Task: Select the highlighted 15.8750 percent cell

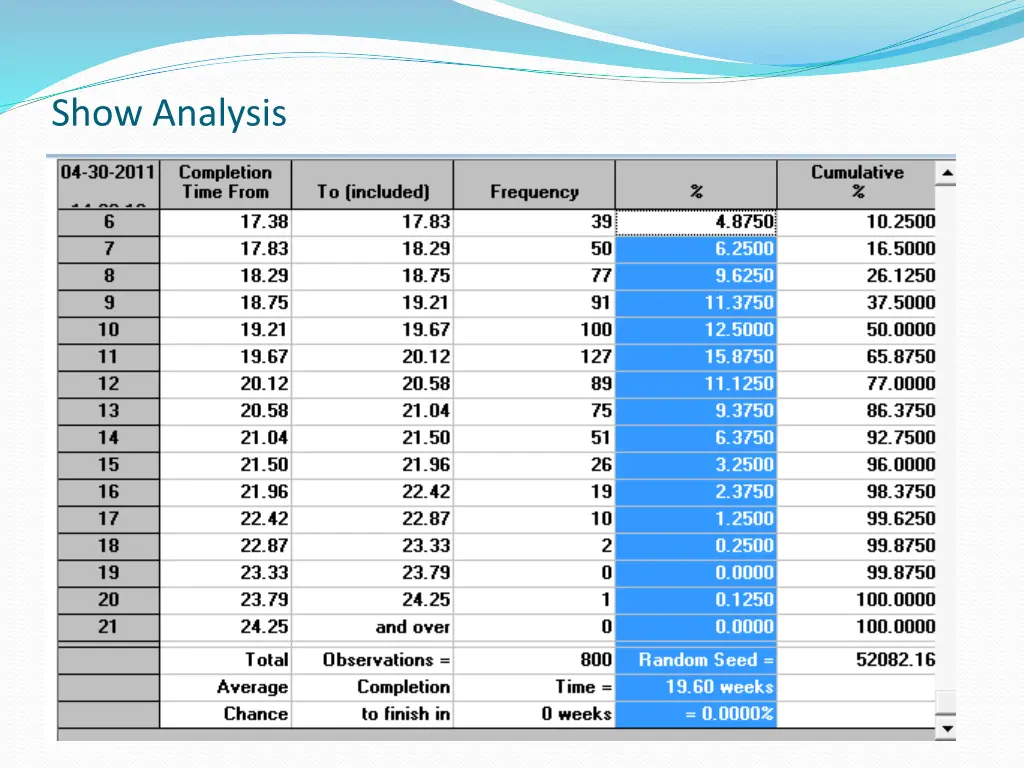Action: point(696,357)
